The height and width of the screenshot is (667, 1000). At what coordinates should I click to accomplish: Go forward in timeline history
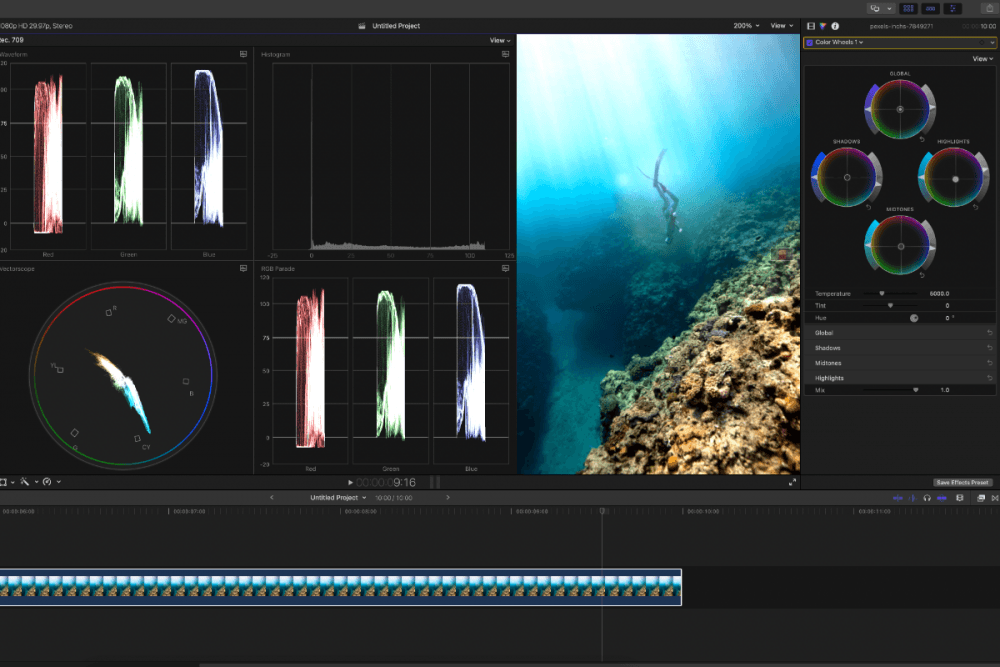coord(448,497)
